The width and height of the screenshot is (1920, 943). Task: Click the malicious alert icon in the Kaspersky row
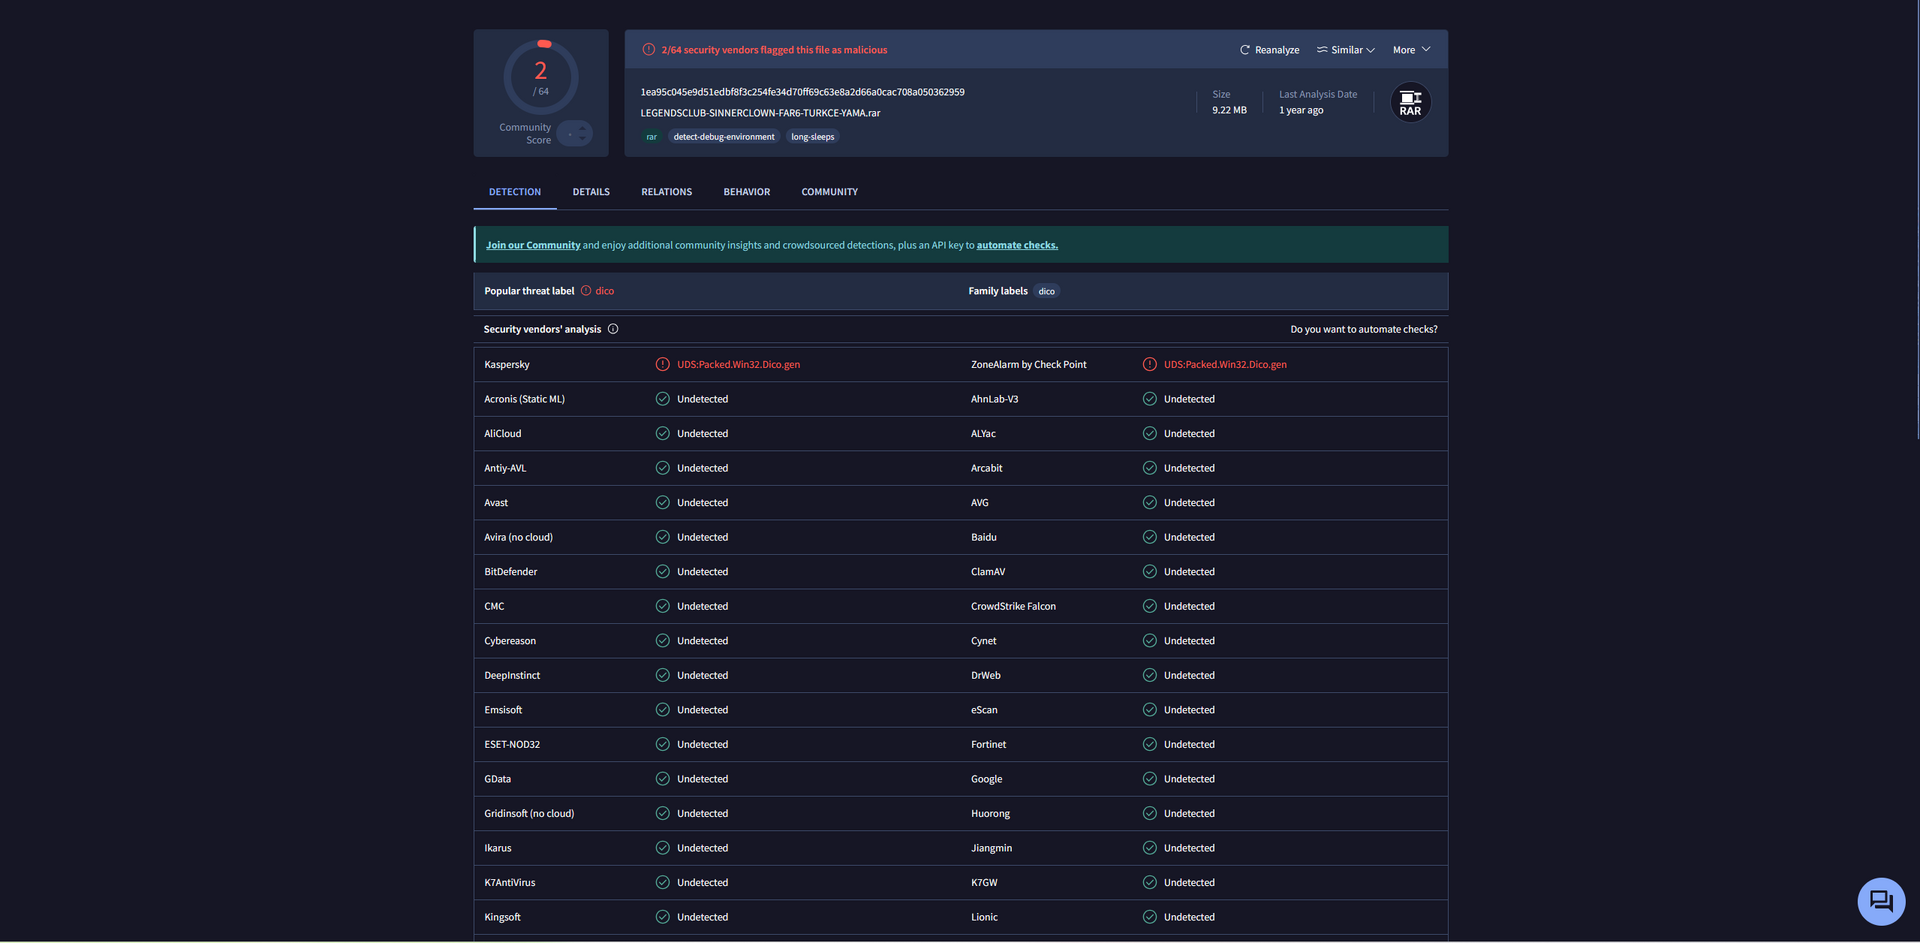pos(662,365)
